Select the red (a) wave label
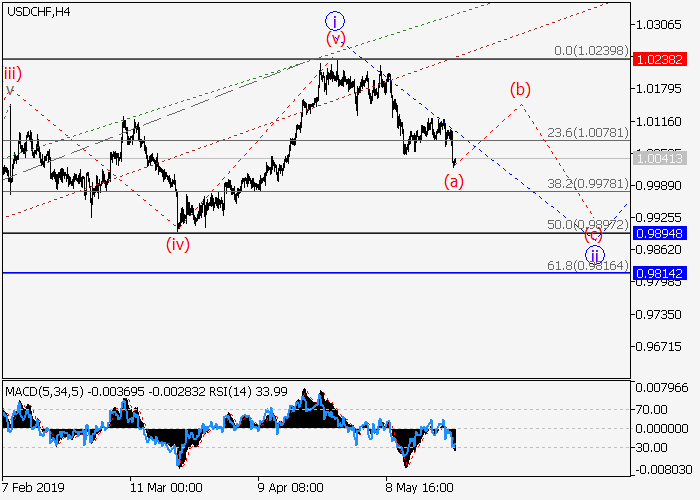This screenshot has width=700, height=500. pos(454,181)
